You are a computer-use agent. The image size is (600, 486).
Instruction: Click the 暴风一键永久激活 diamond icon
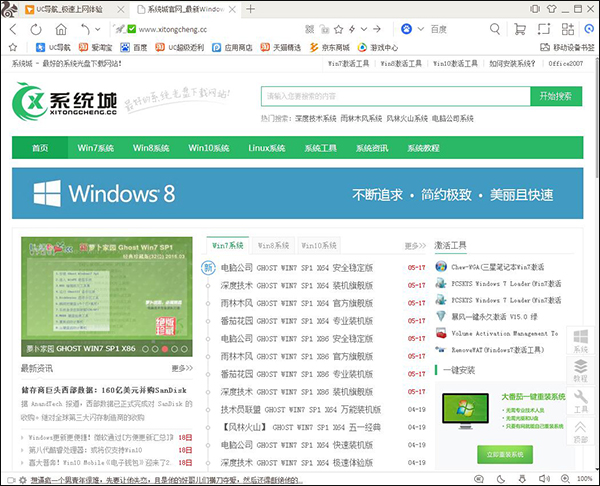[x=441, y=316]
